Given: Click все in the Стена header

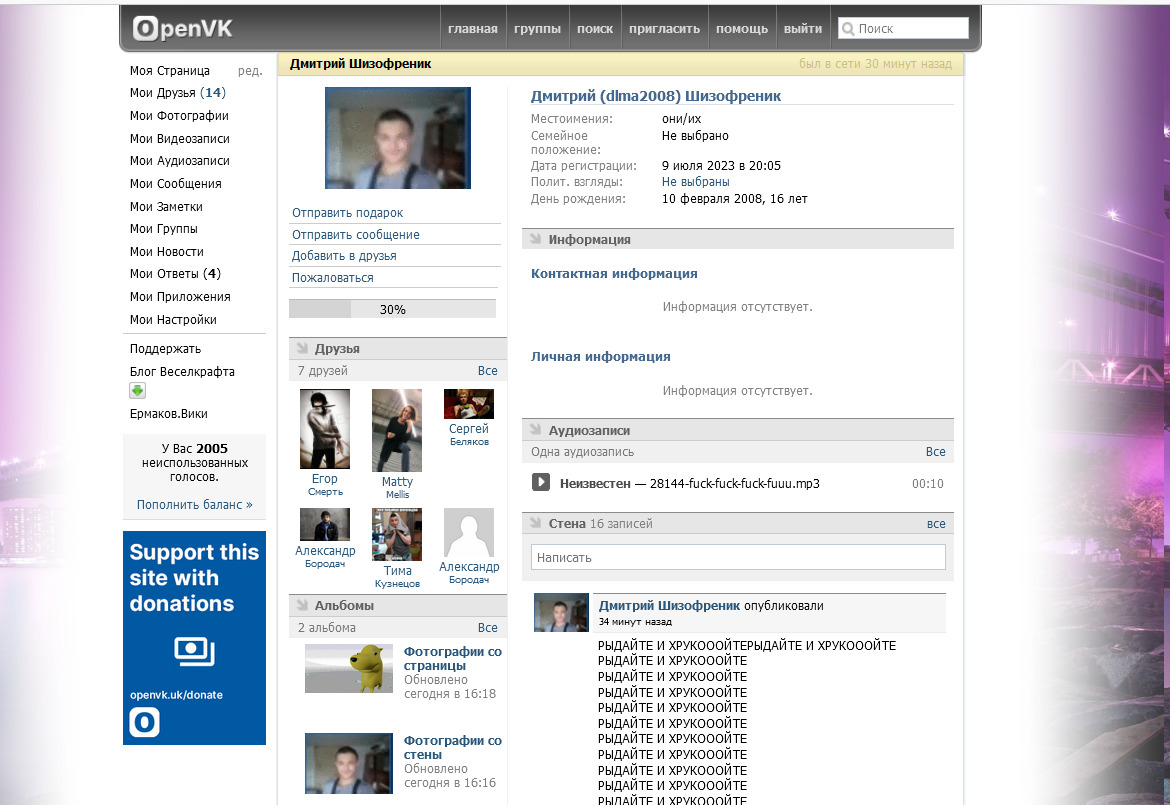Looking at the screenshot, I should [x=936, y=524].
